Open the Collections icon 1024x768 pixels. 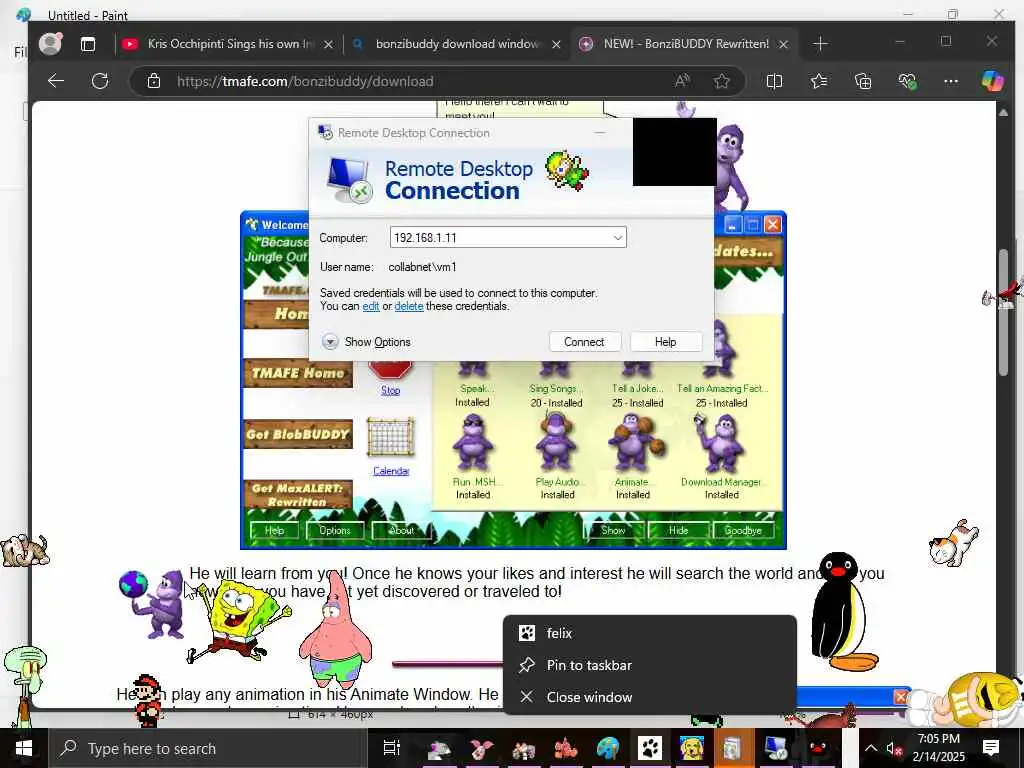coord(863,81)
